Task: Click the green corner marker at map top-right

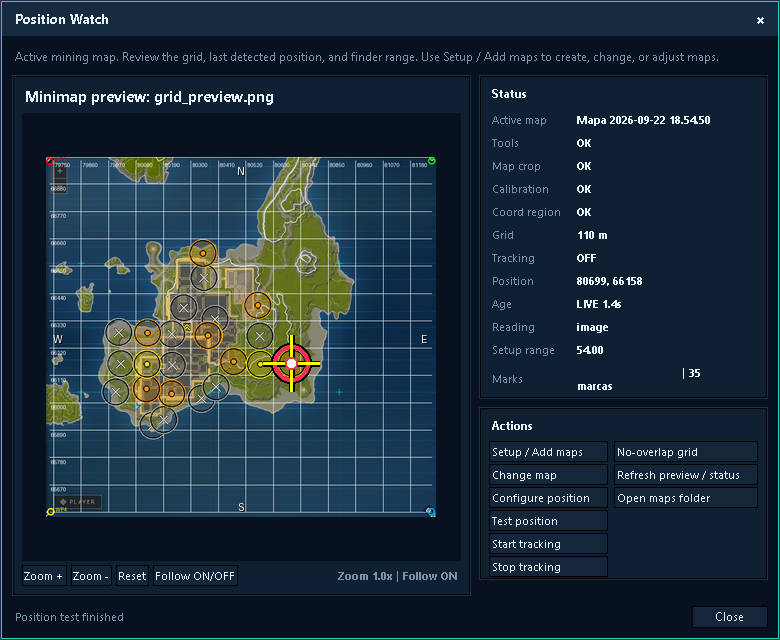Action: pyautogui.click(x=432, y=161)
